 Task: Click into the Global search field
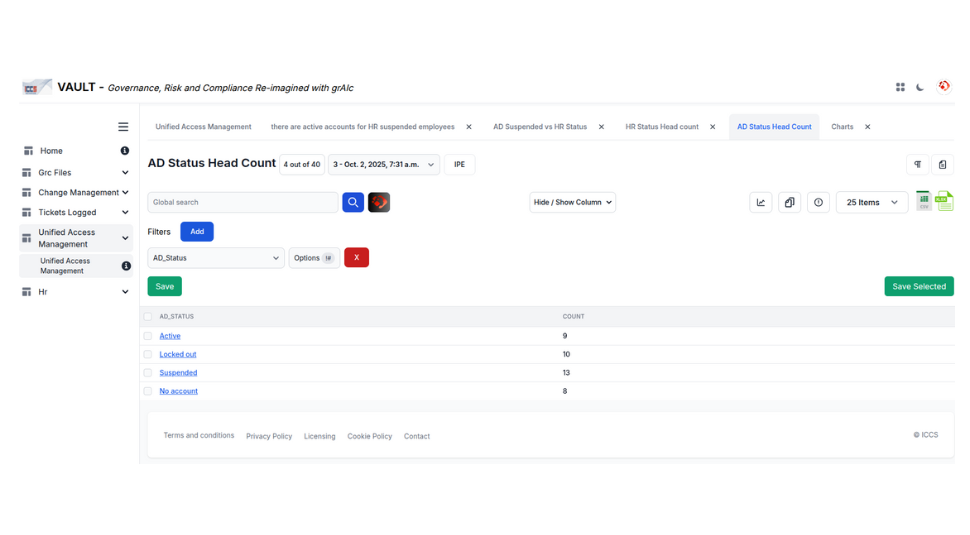pos(242,202)
